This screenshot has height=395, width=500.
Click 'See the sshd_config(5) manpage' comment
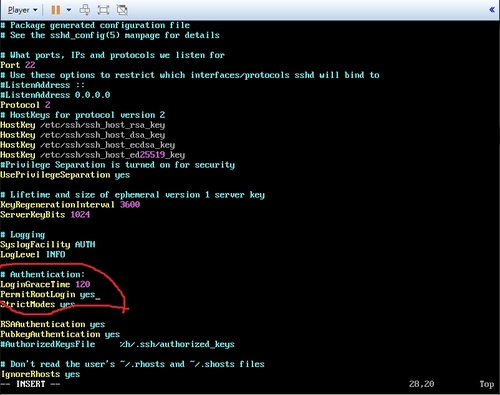(110, 35)
